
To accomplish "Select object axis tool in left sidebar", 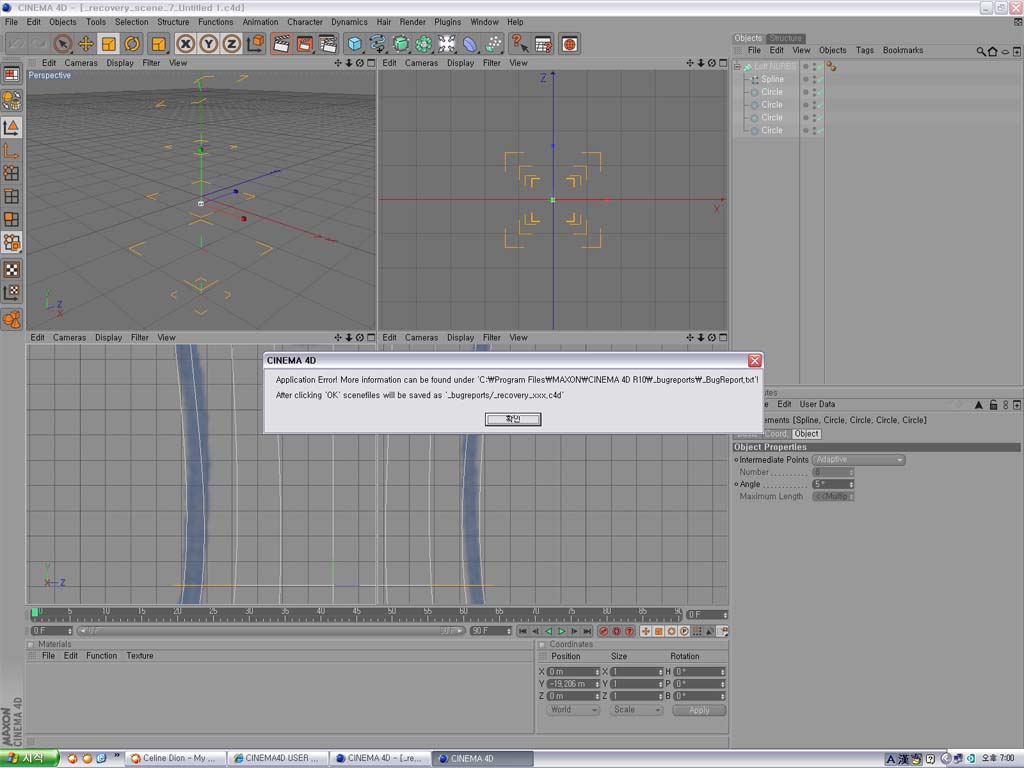I will (x=12, y=151).
